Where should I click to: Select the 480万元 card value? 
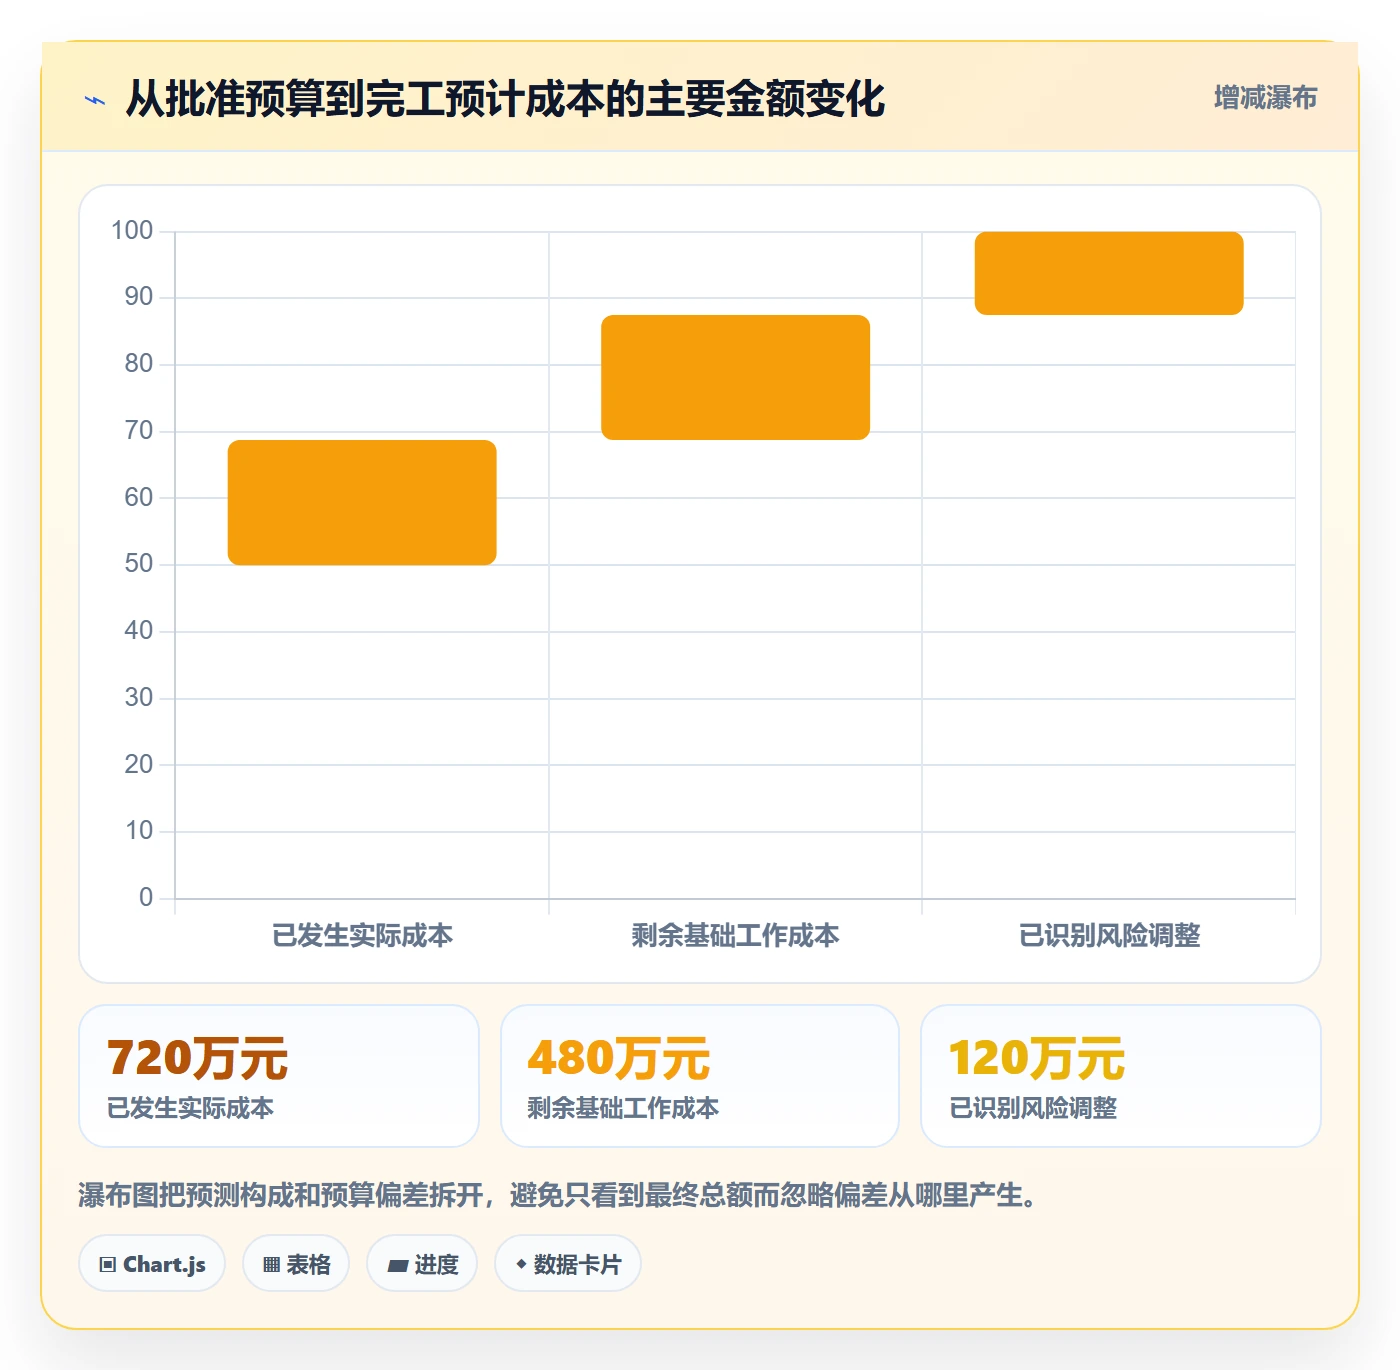click(619, 1058)
